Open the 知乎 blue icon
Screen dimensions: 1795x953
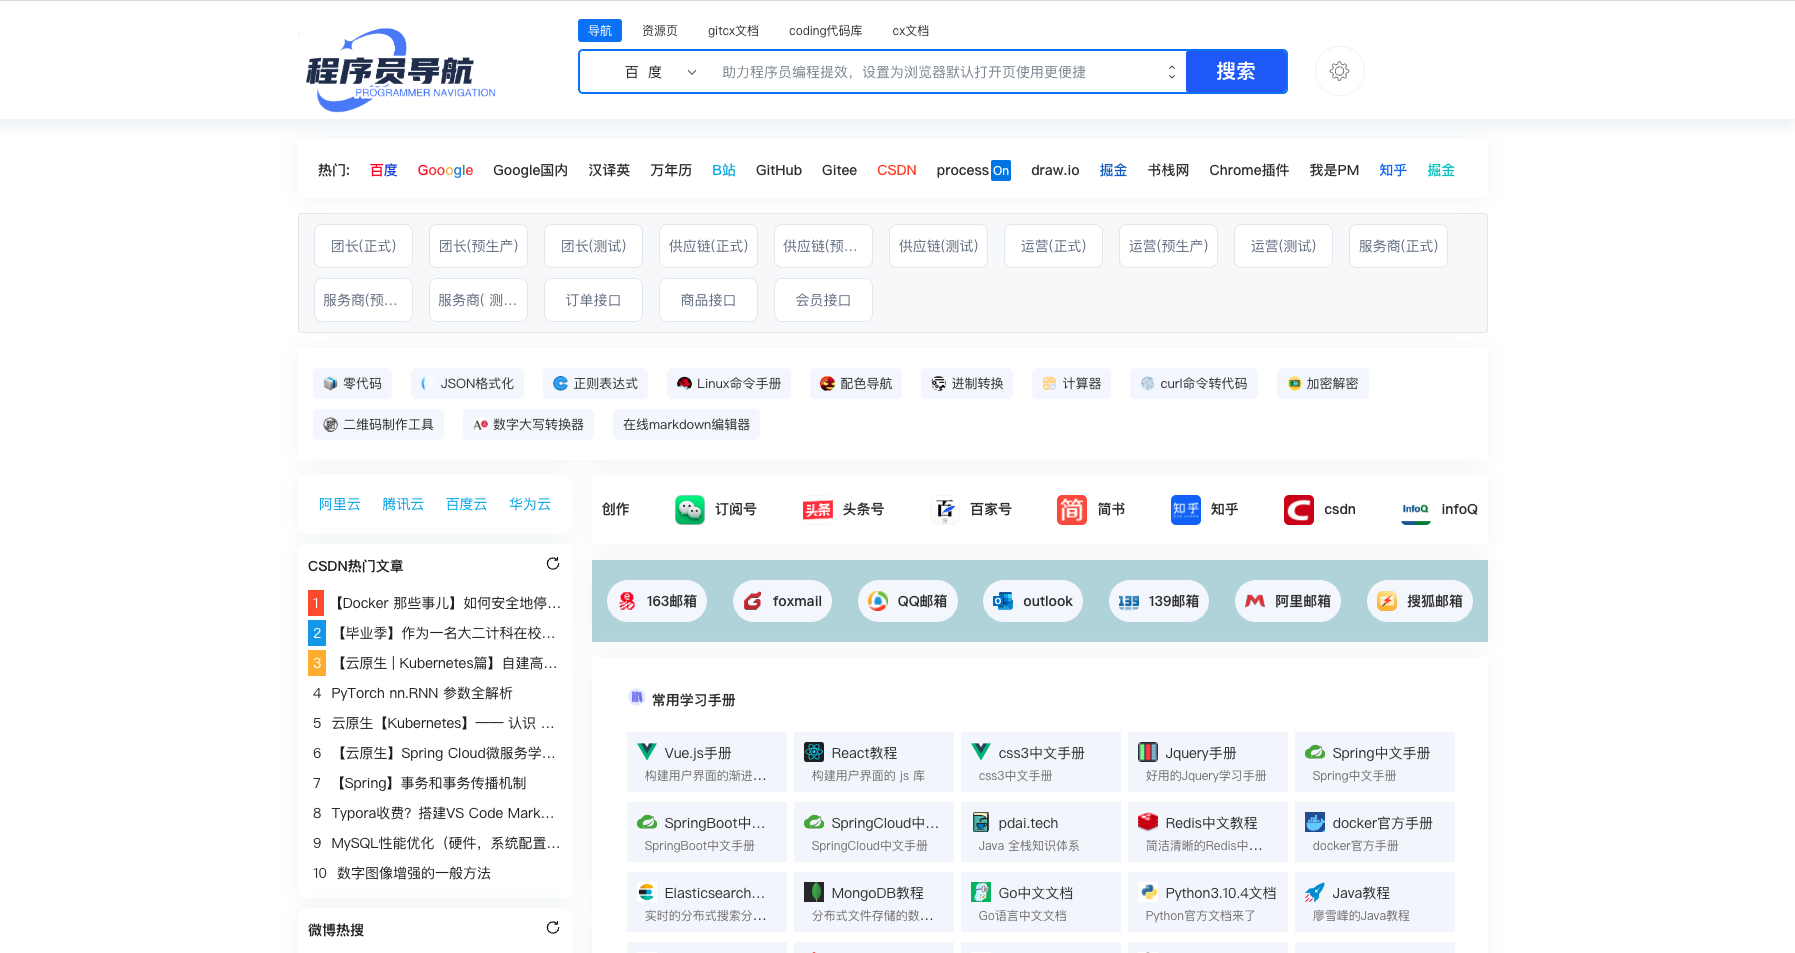pos(1186,509)
